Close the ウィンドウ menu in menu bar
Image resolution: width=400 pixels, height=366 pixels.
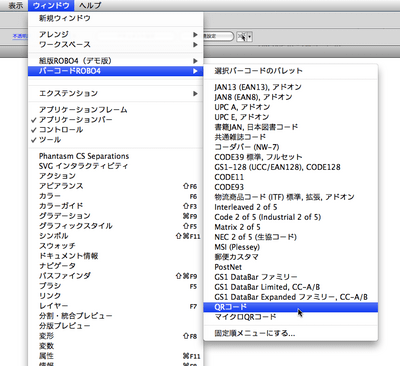[51, 5]
